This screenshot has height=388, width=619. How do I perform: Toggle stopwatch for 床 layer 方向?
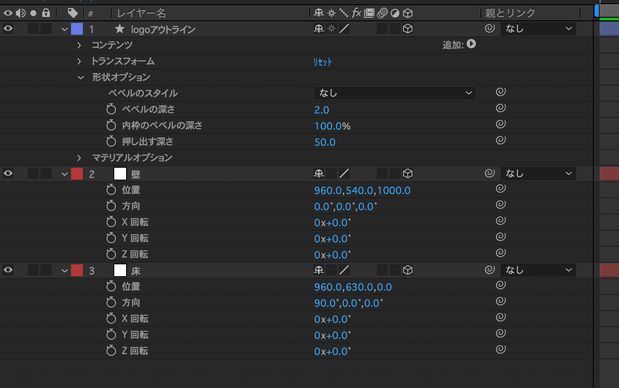coord(111,302)
